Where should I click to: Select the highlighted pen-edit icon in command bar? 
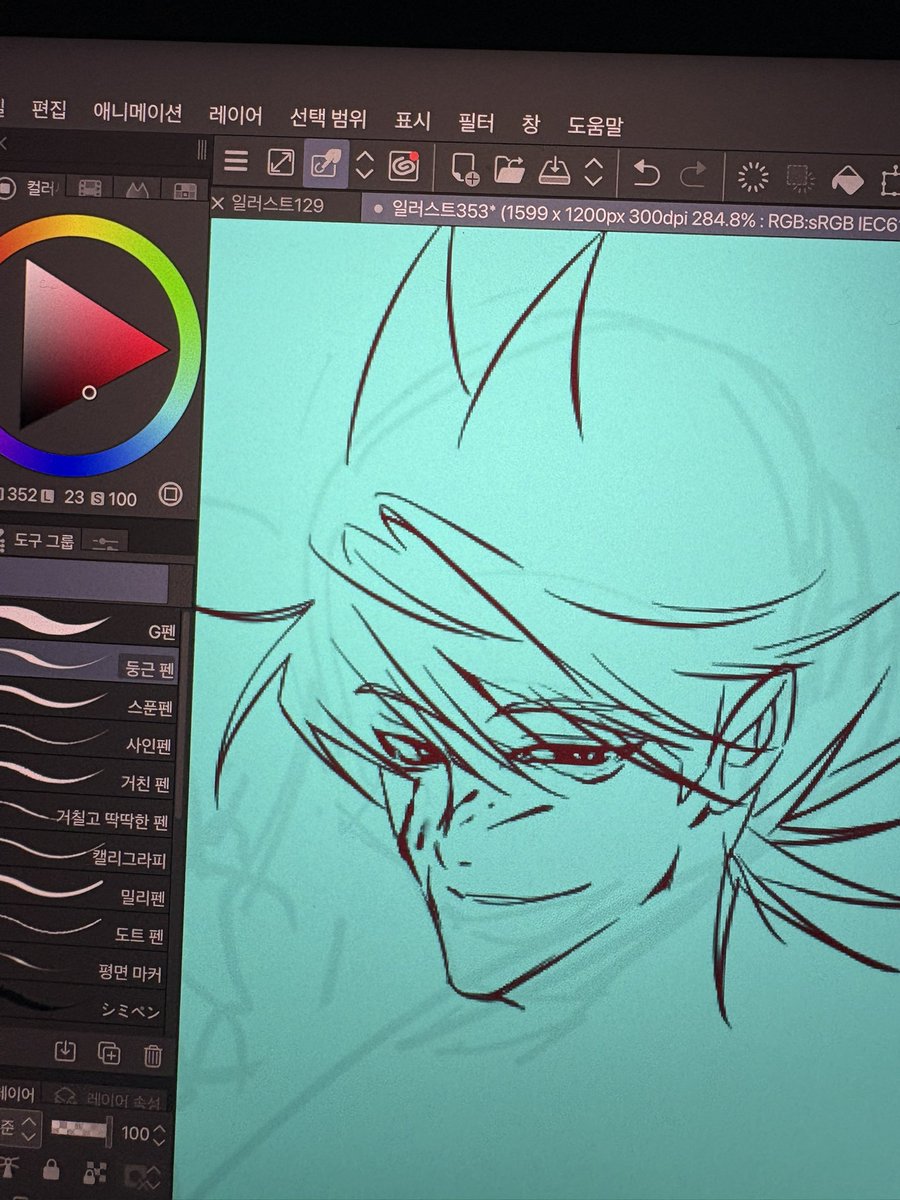coord(326,165)
